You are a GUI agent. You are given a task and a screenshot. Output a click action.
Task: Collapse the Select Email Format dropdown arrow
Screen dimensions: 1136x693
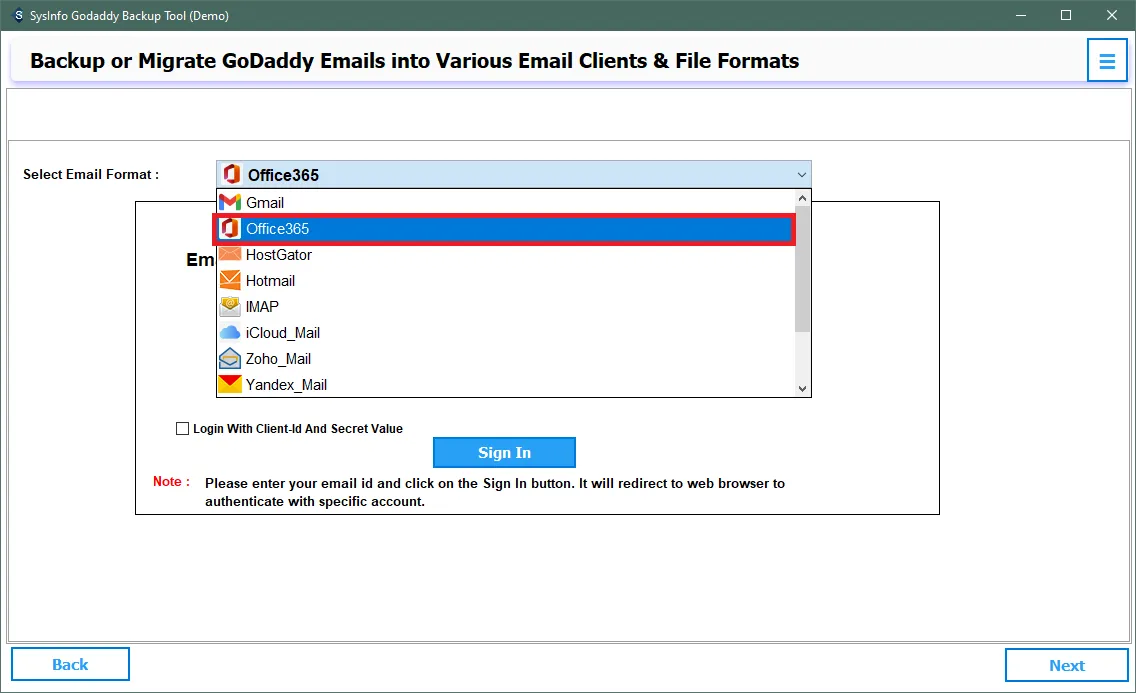coord(801,175)
